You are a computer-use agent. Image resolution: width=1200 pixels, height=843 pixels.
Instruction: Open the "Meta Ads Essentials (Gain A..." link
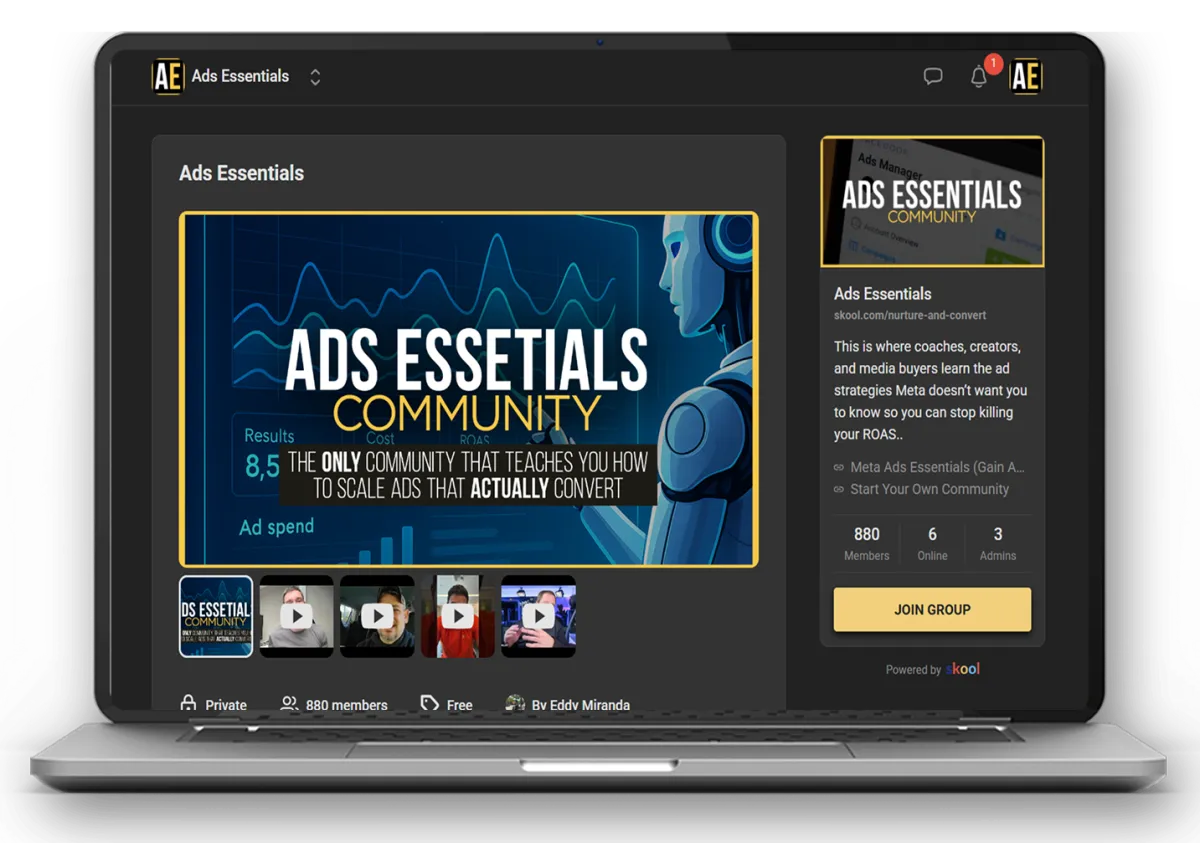coord(937,467)
